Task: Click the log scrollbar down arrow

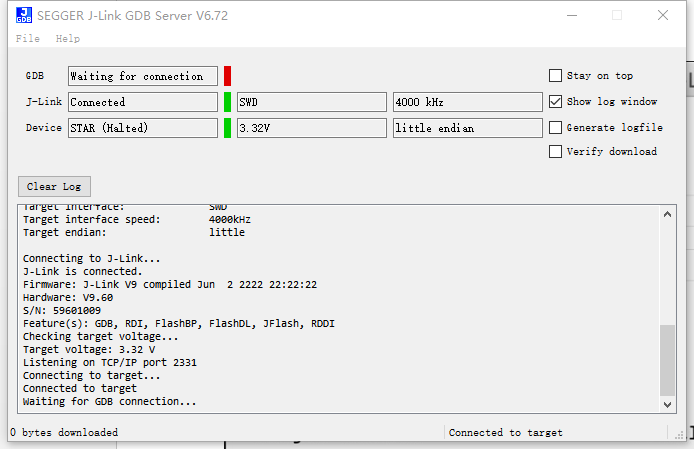Action: point(667,404)
